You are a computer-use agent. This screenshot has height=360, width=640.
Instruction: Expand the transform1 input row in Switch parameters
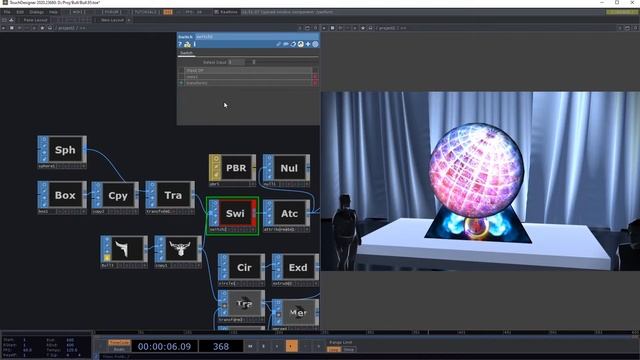point(181,83)
